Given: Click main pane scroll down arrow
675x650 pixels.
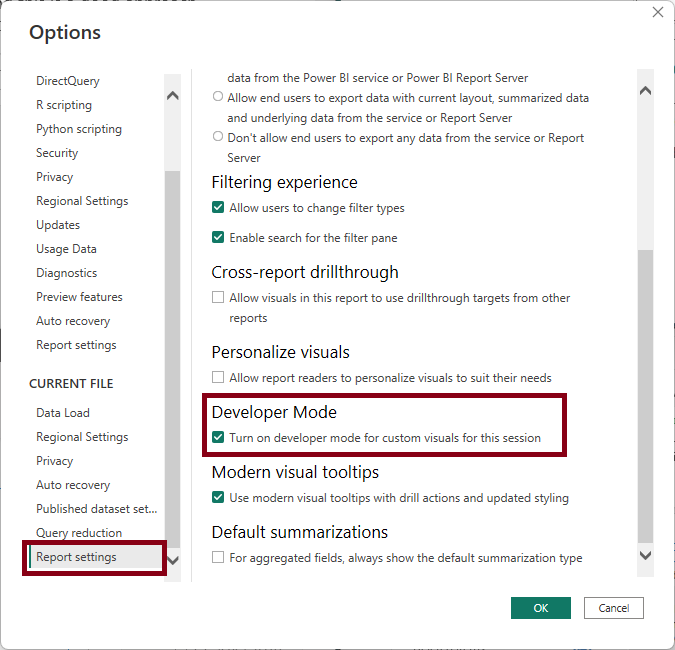Looking at the screenshot, I should coord(645,555).
